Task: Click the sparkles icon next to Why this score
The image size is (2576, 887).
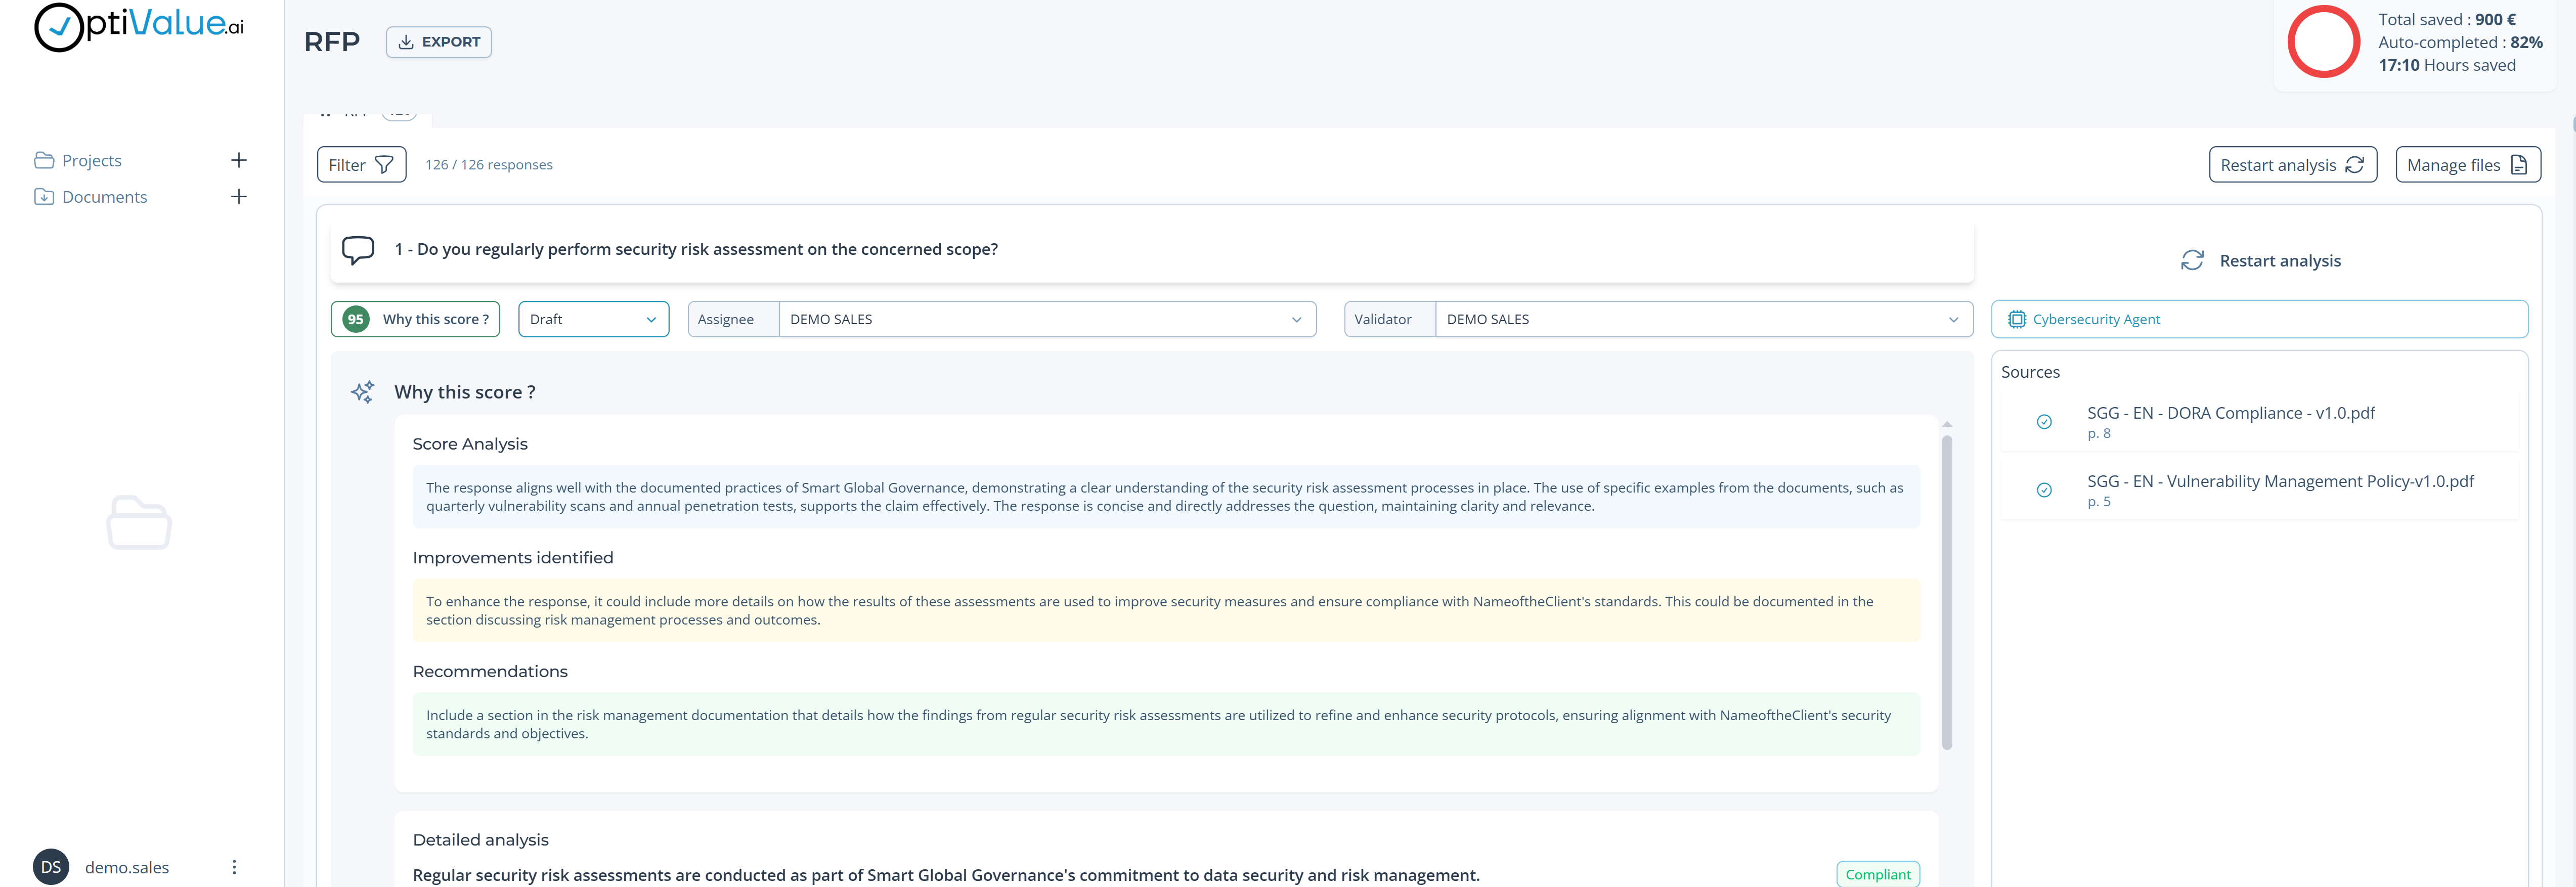Action: [x=362, y=391]
